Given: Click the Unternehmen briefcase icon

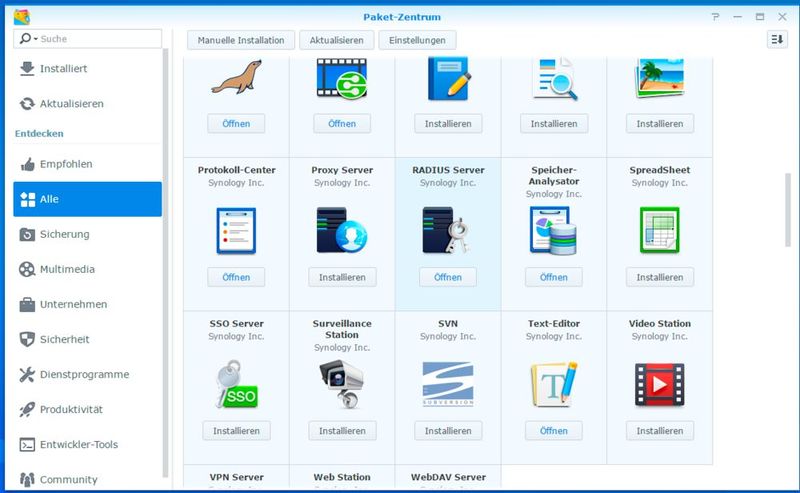Looking at the screenshot, I should (27, 305).
